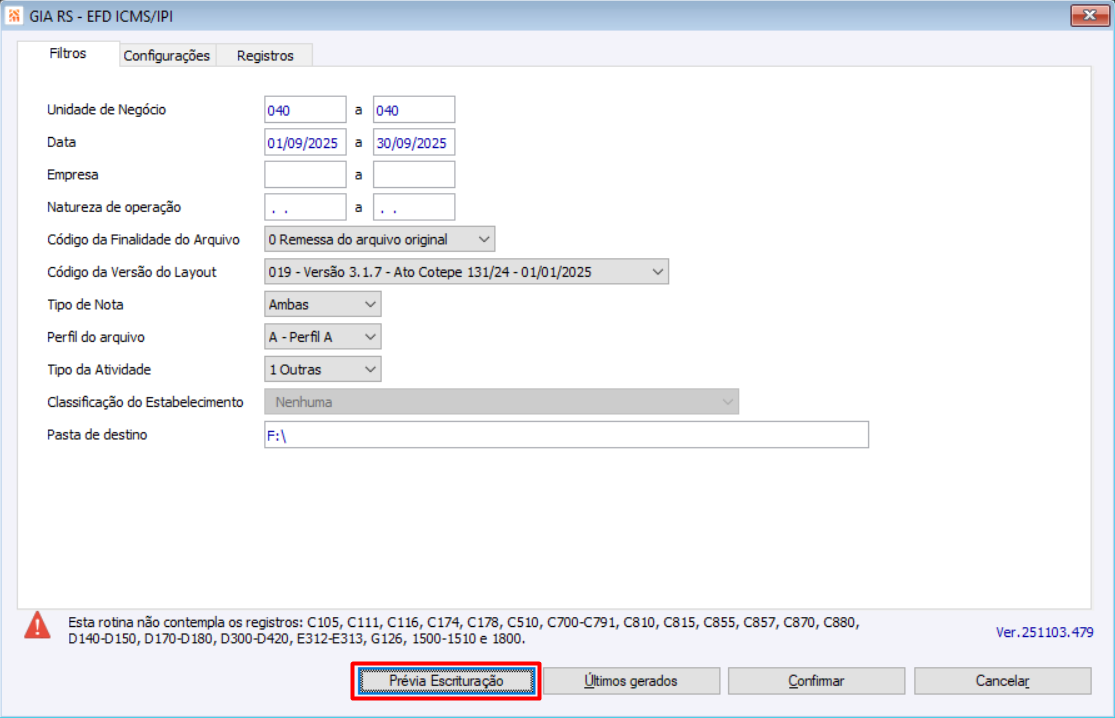Click the Últimos gerados button
This screenshot has height=718, width=1115.
click(631, 681)
